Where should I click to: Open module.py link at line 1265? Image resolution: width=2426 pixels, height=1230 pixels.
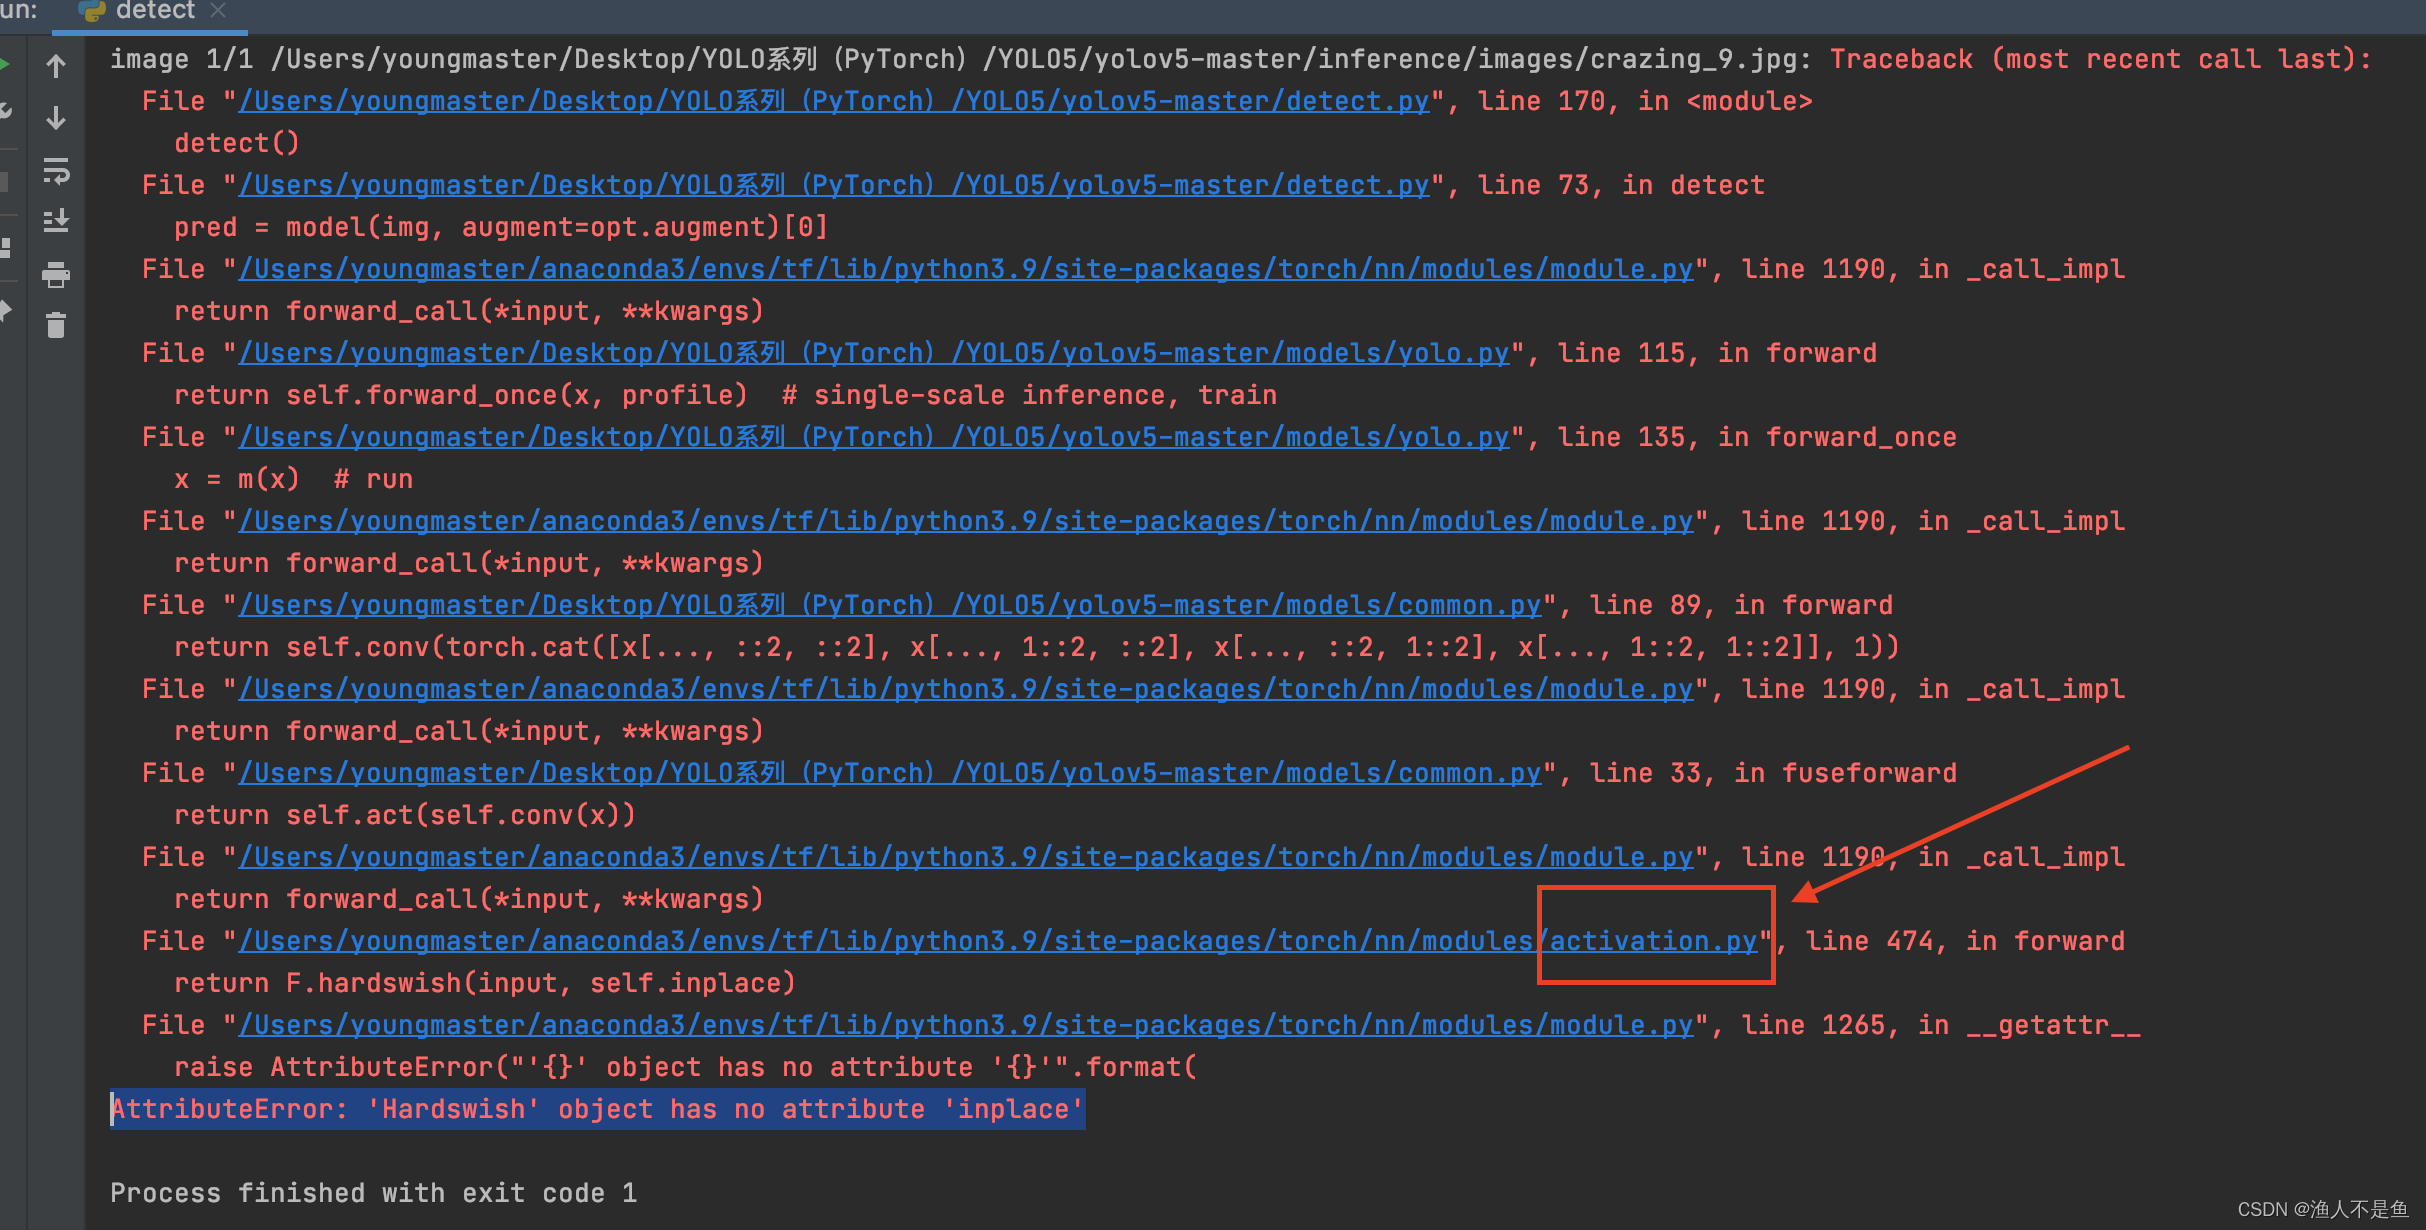click(x=964, y=1024)
